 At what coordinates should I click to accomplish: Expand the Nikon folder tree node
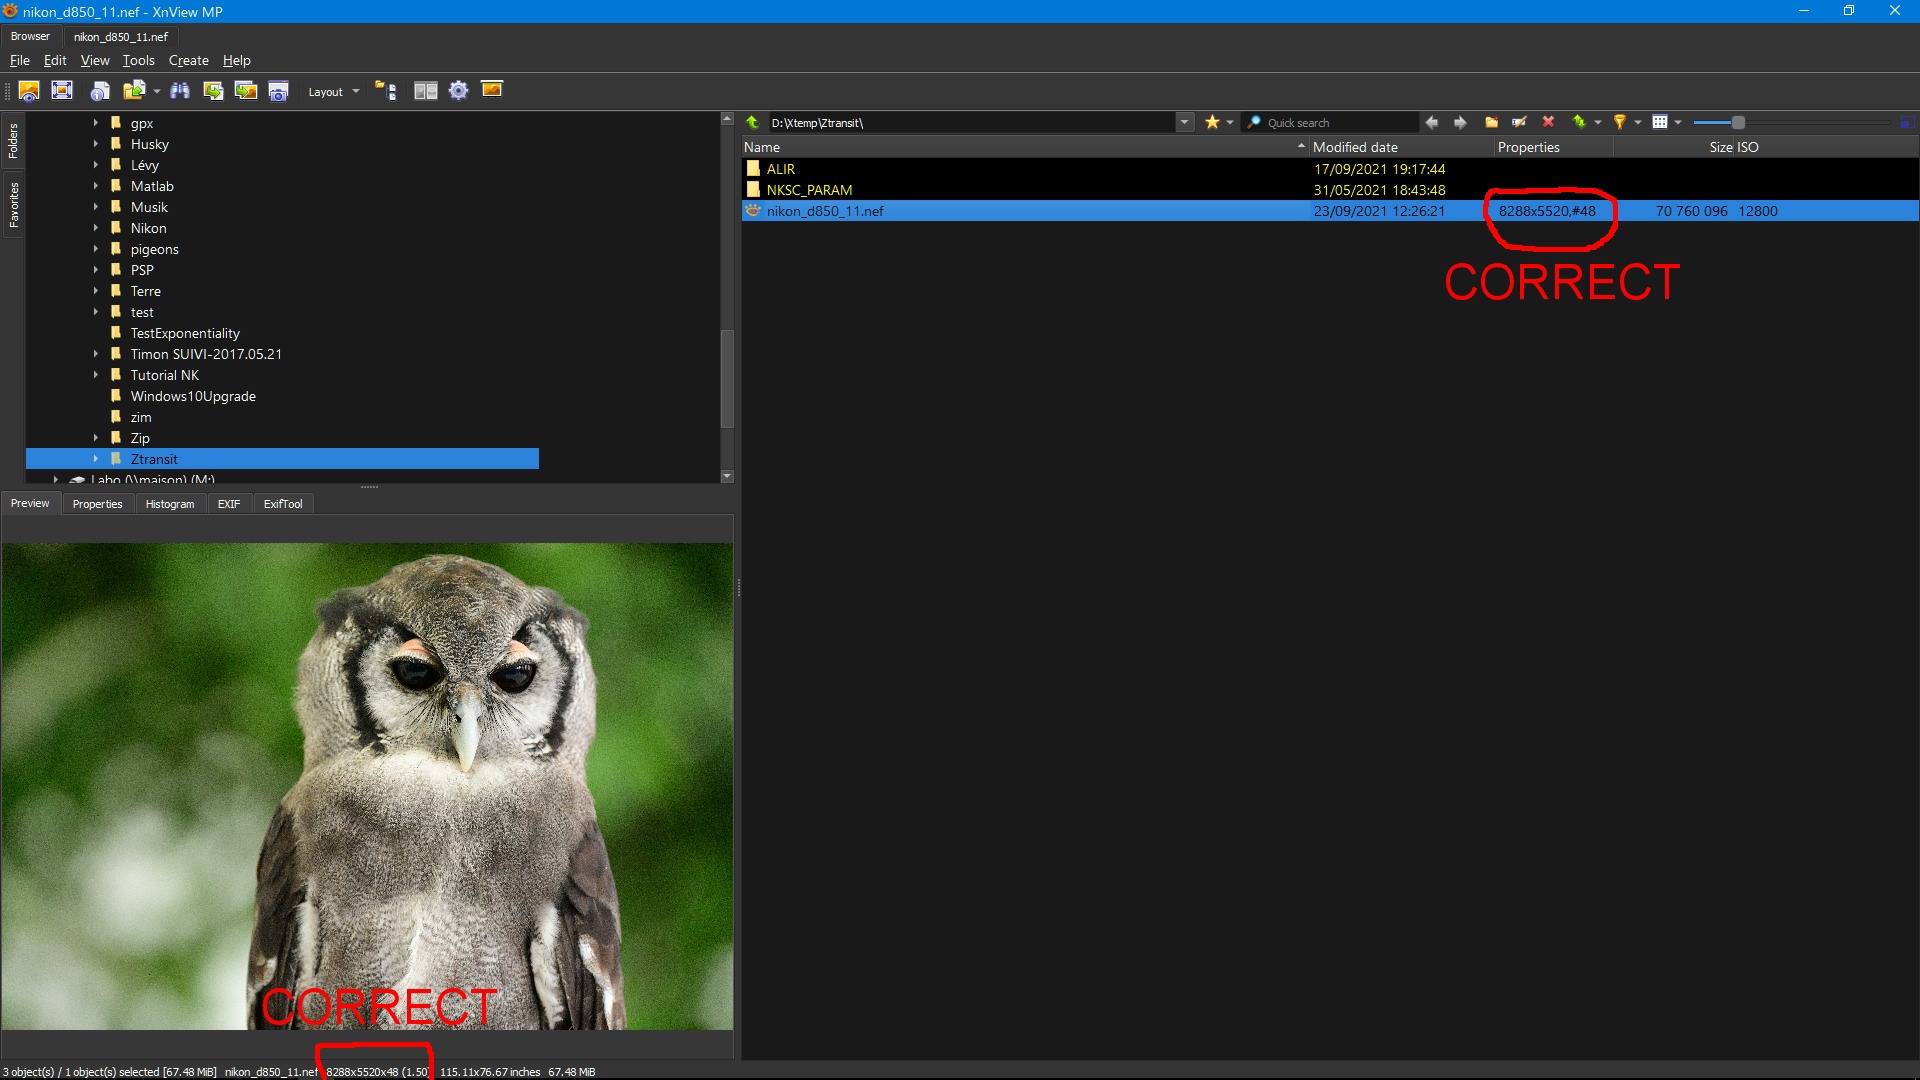point(96,228)
